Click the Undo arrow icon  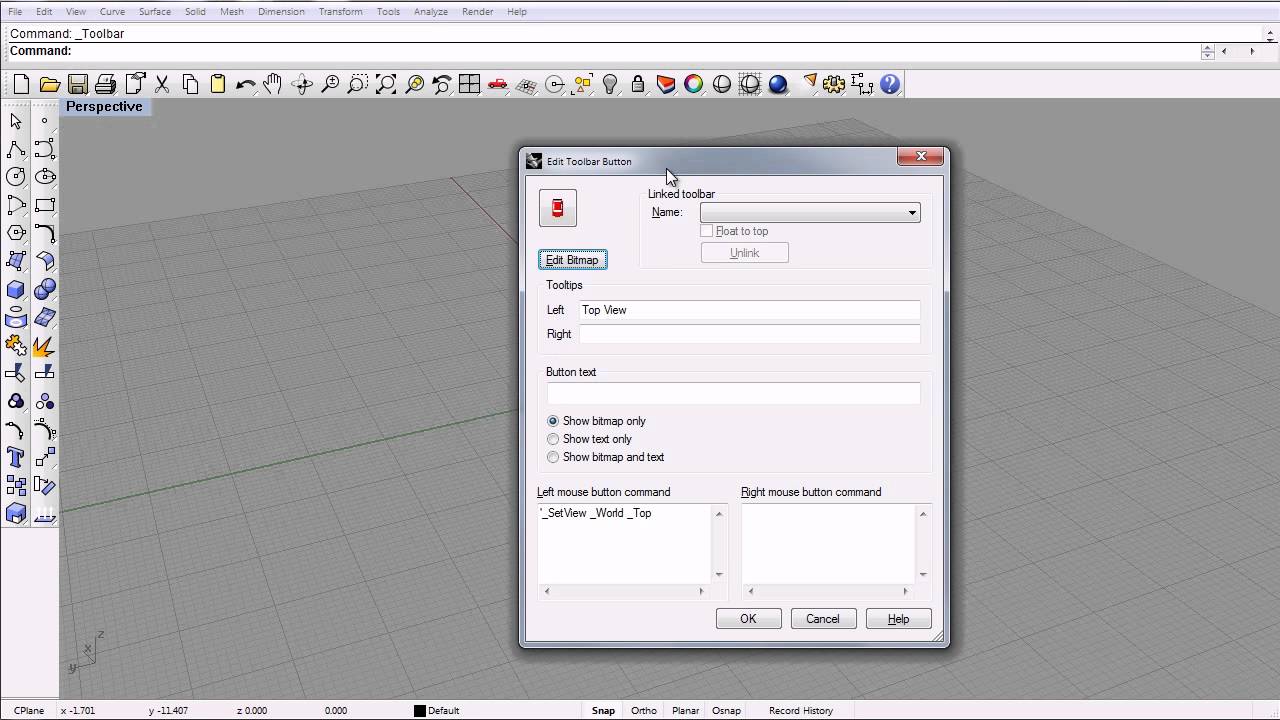[x=245, y=85]
